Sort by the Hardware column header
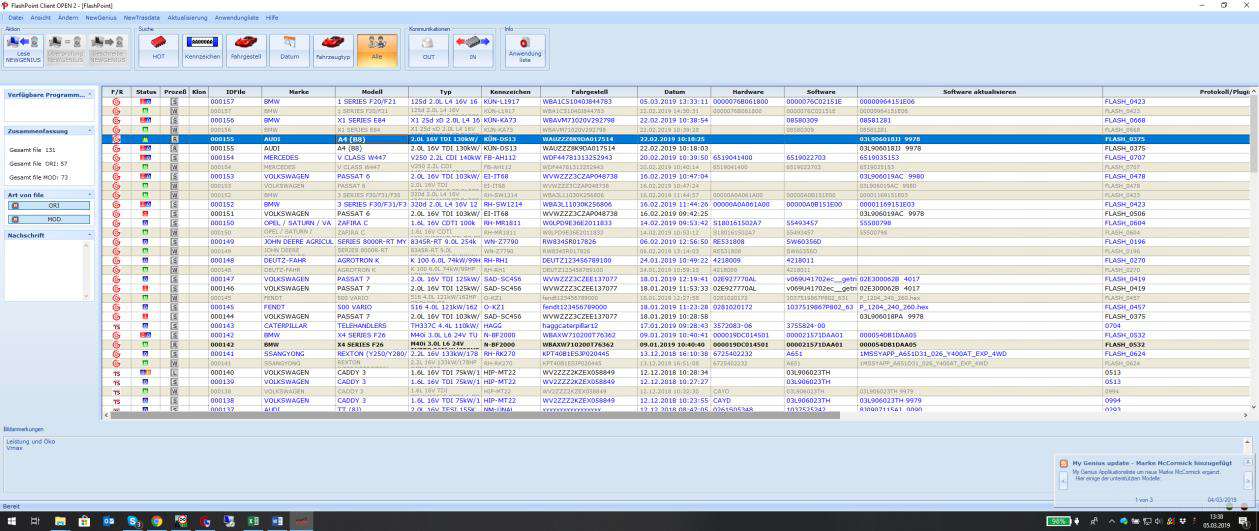The width and height of the screenshot is (1259, 531). tap(747, 92)
